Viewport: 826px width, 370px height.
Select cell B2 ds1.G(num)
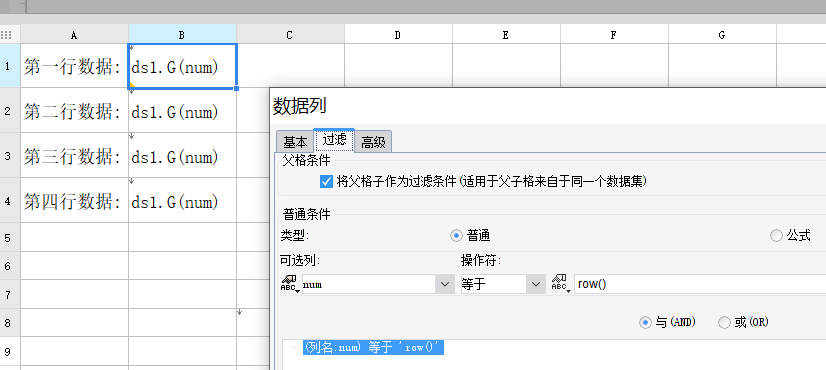click(x=182, y=111)
